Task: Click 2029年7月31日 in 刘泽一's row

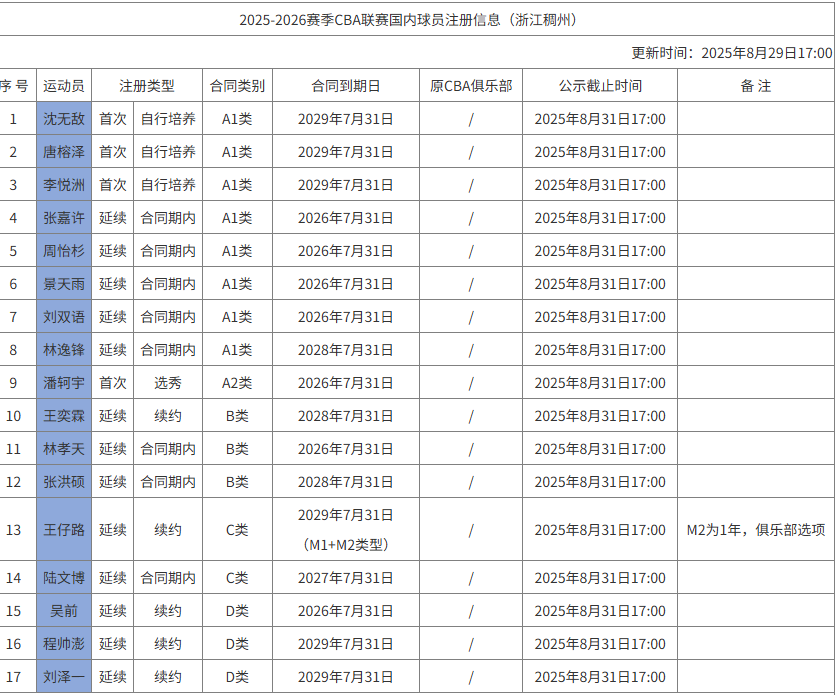Action: click(x=346, y=677)
